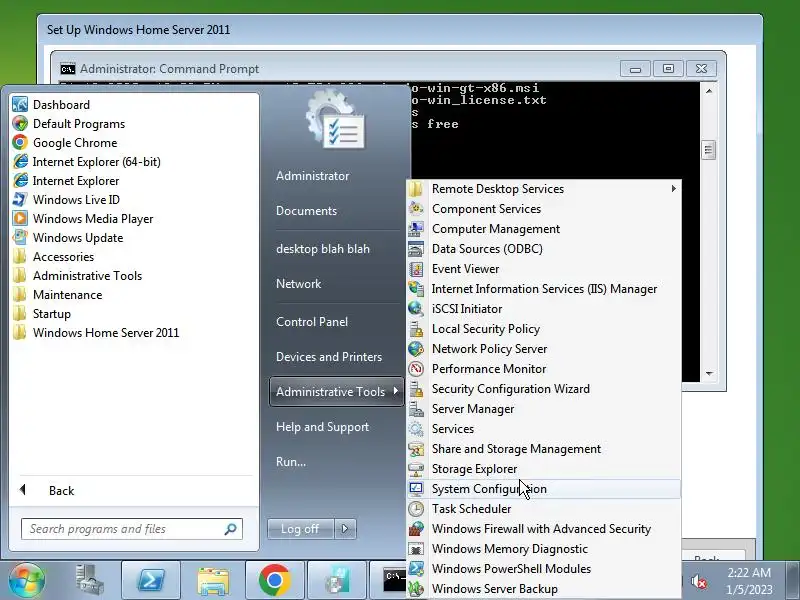
Task: Open Windows Server Backup icon
Action: [416, 588]
